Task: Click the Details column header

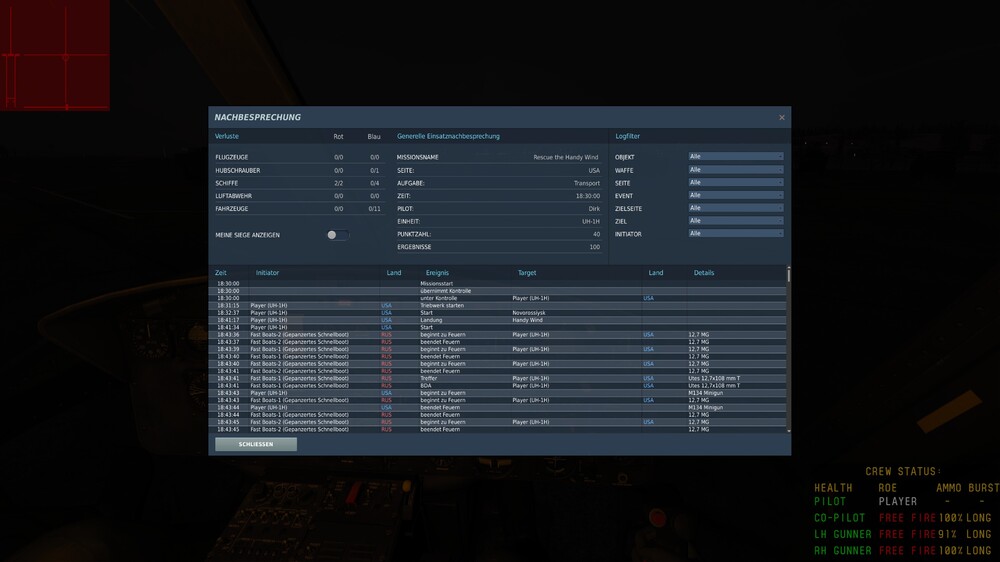Action: click(703, 272)
